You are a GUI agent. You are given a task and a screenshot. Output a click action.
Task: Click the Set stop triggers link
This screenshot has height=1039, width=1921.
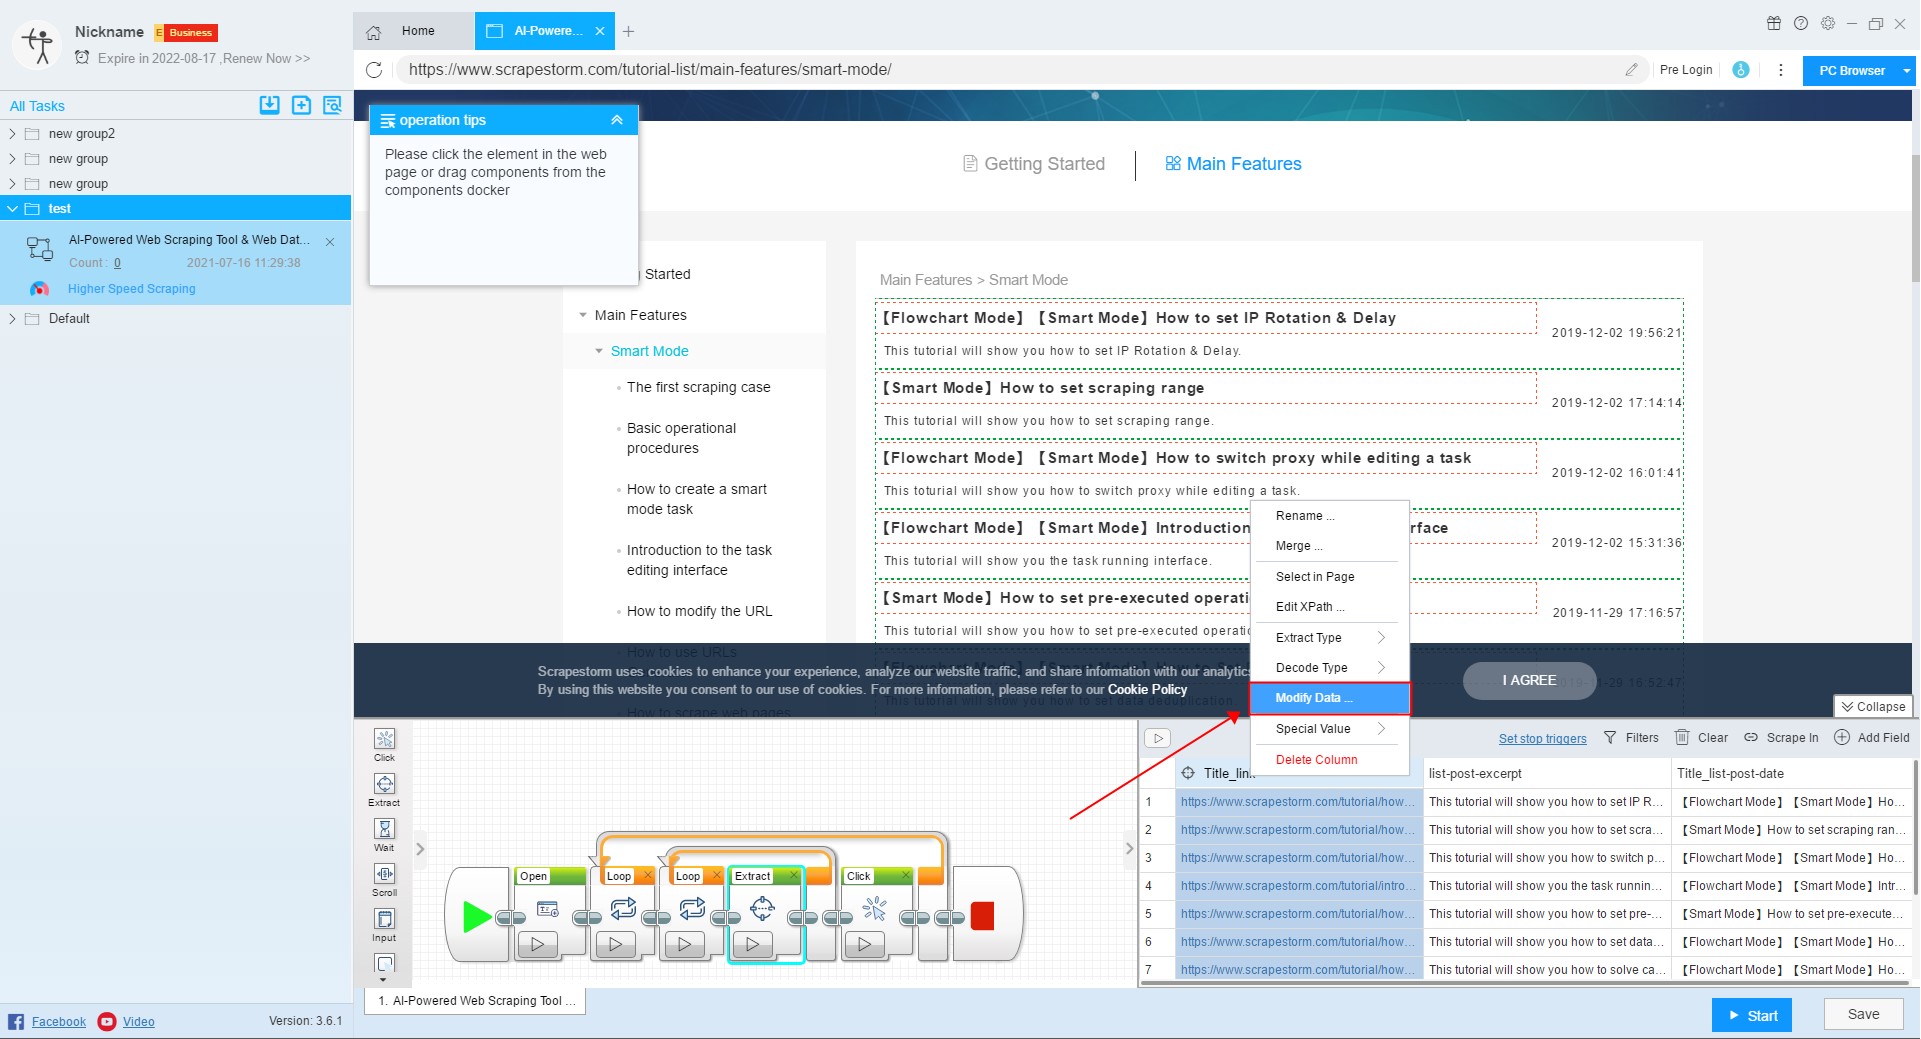pos(1542,739)
